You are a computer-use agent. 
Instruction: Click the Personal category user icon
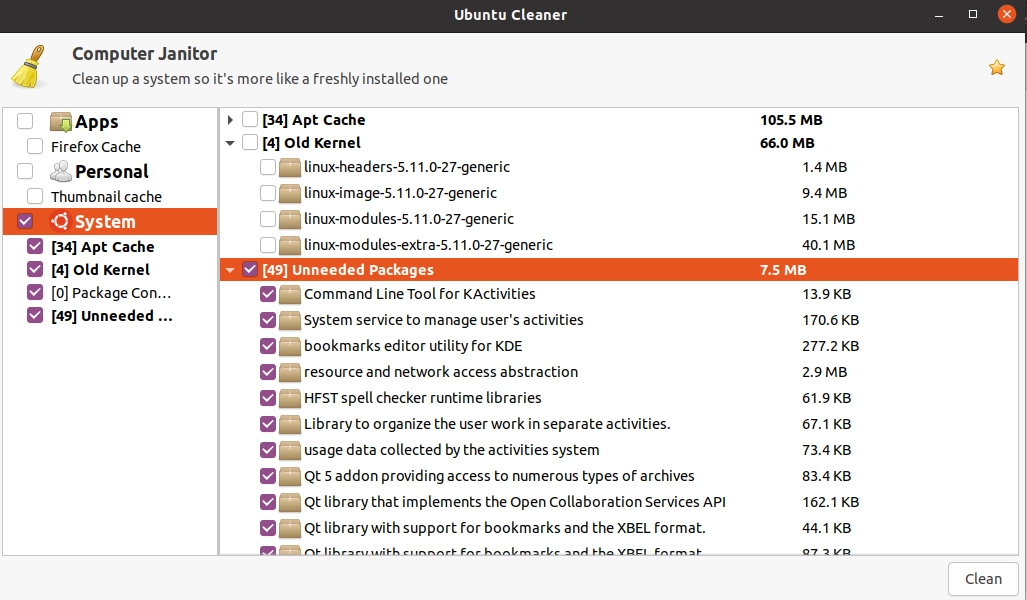tap(61, 171)
